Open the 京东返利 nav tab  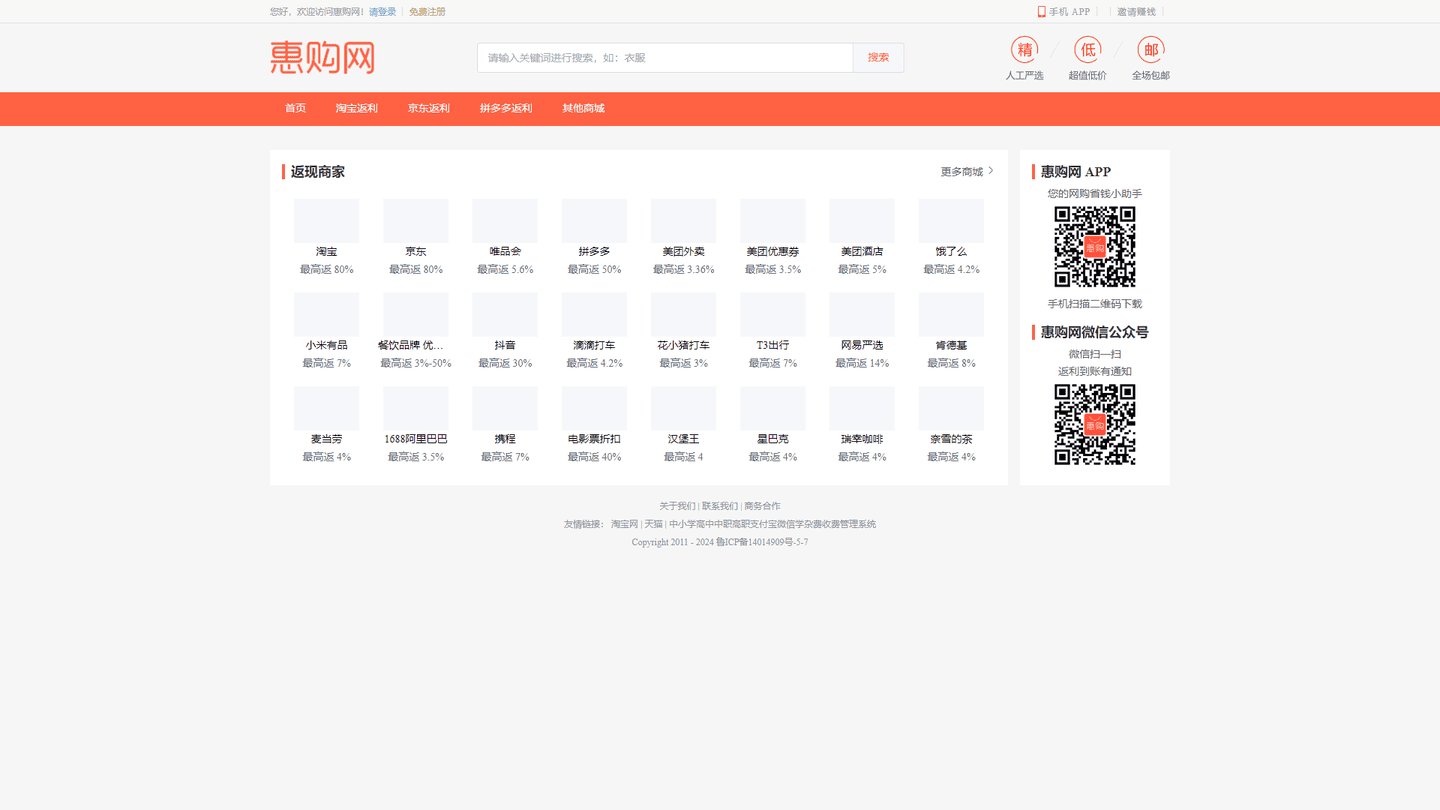pyautogui.click(x=429, y=108)
